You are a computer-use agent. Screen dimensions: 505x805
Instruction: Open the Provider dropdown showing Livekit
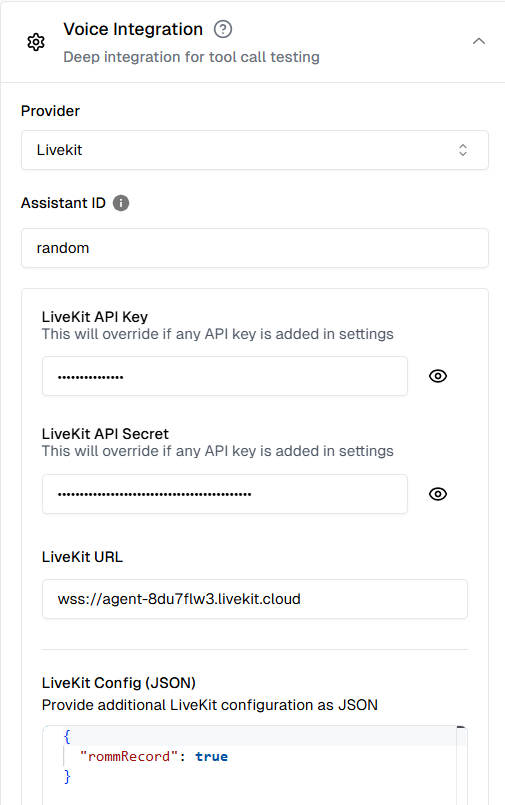point(255,150)
